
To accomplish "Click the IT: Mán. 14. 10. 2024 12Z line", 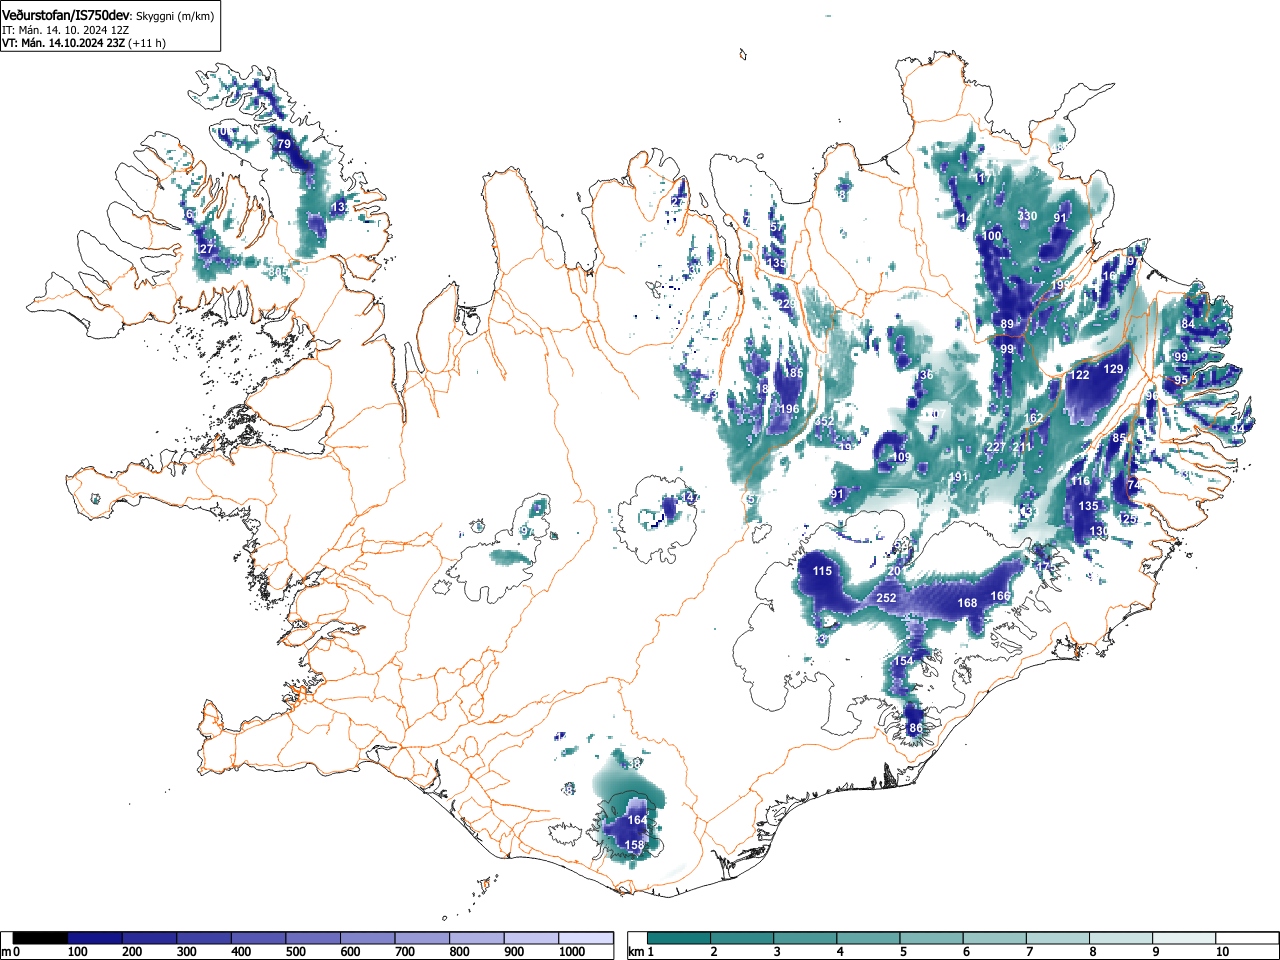I will 65,30.
